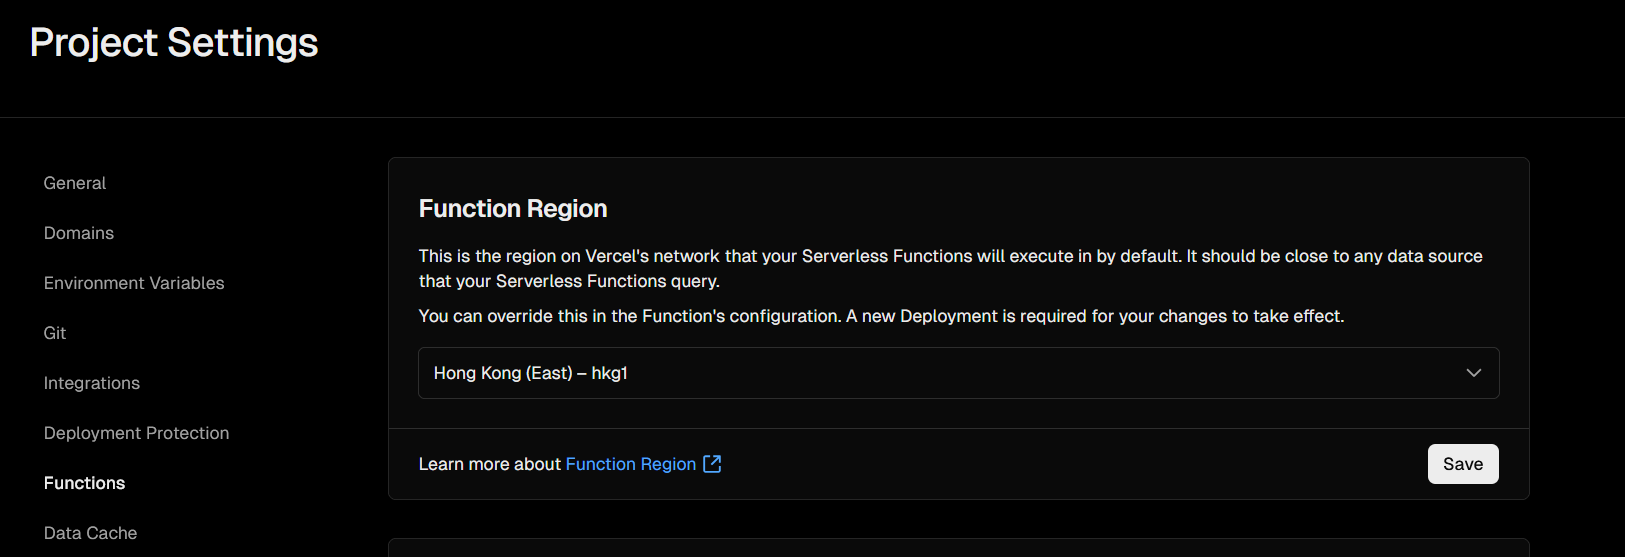Open Git settings page

pos(55,333)
